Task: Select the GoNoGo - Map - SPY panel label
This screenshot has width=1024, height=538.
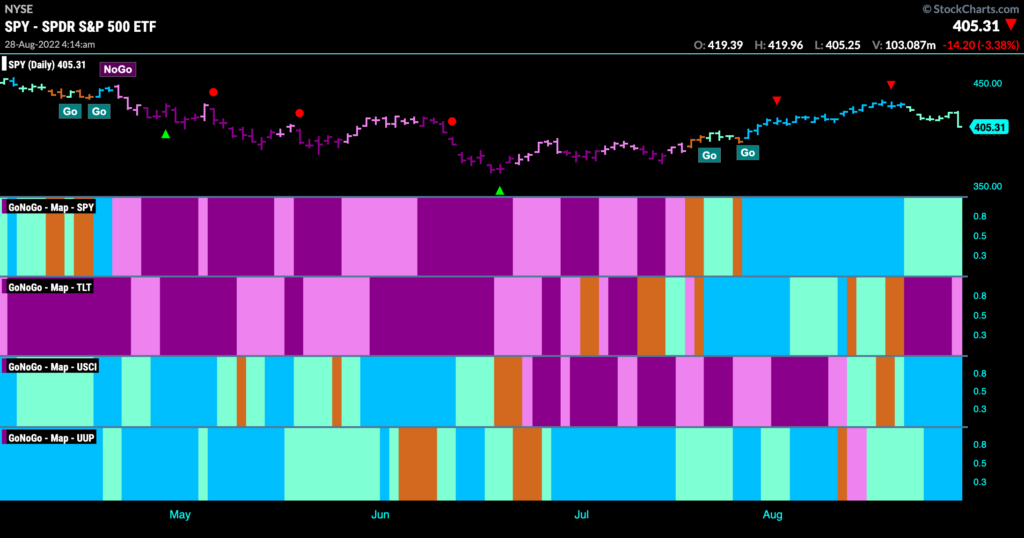Action: pos(50,207)
